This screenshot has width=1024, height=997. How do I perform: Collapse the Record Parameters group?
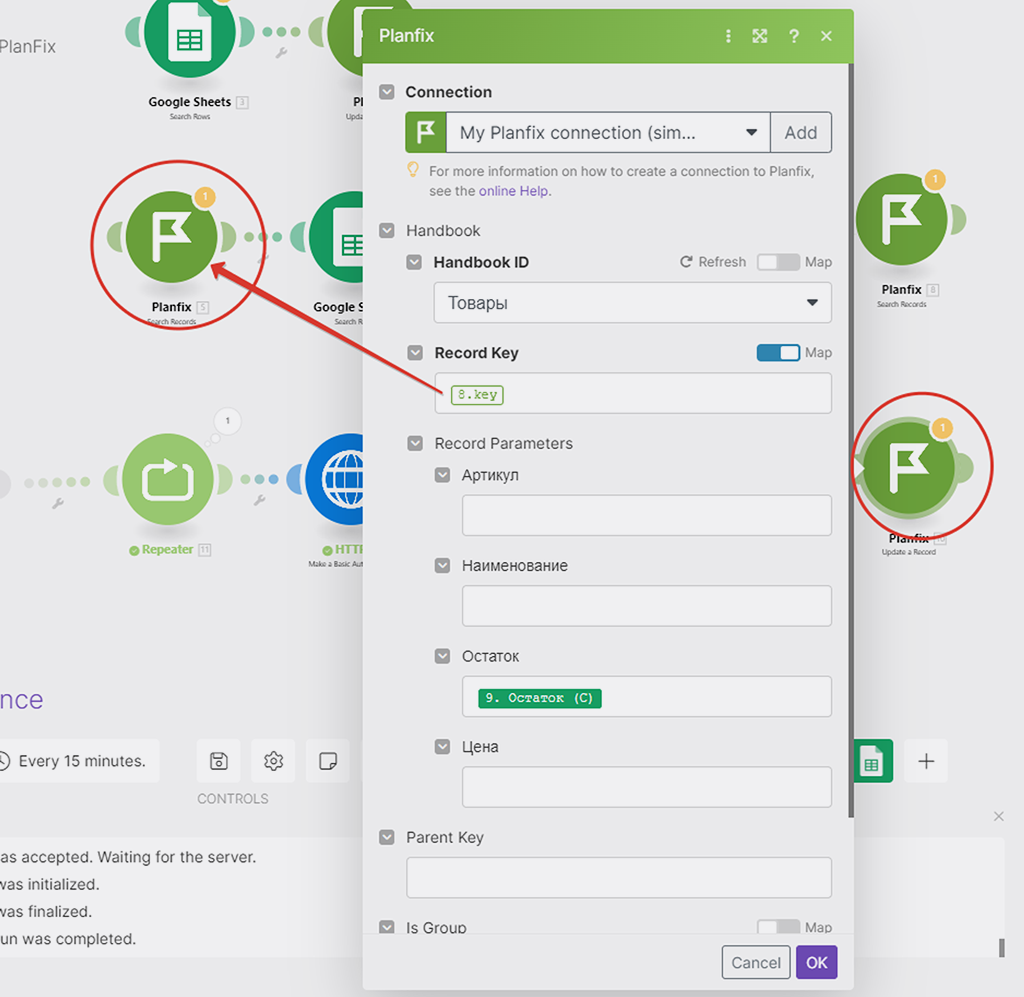pyautogui.click(x=415, y=443)
